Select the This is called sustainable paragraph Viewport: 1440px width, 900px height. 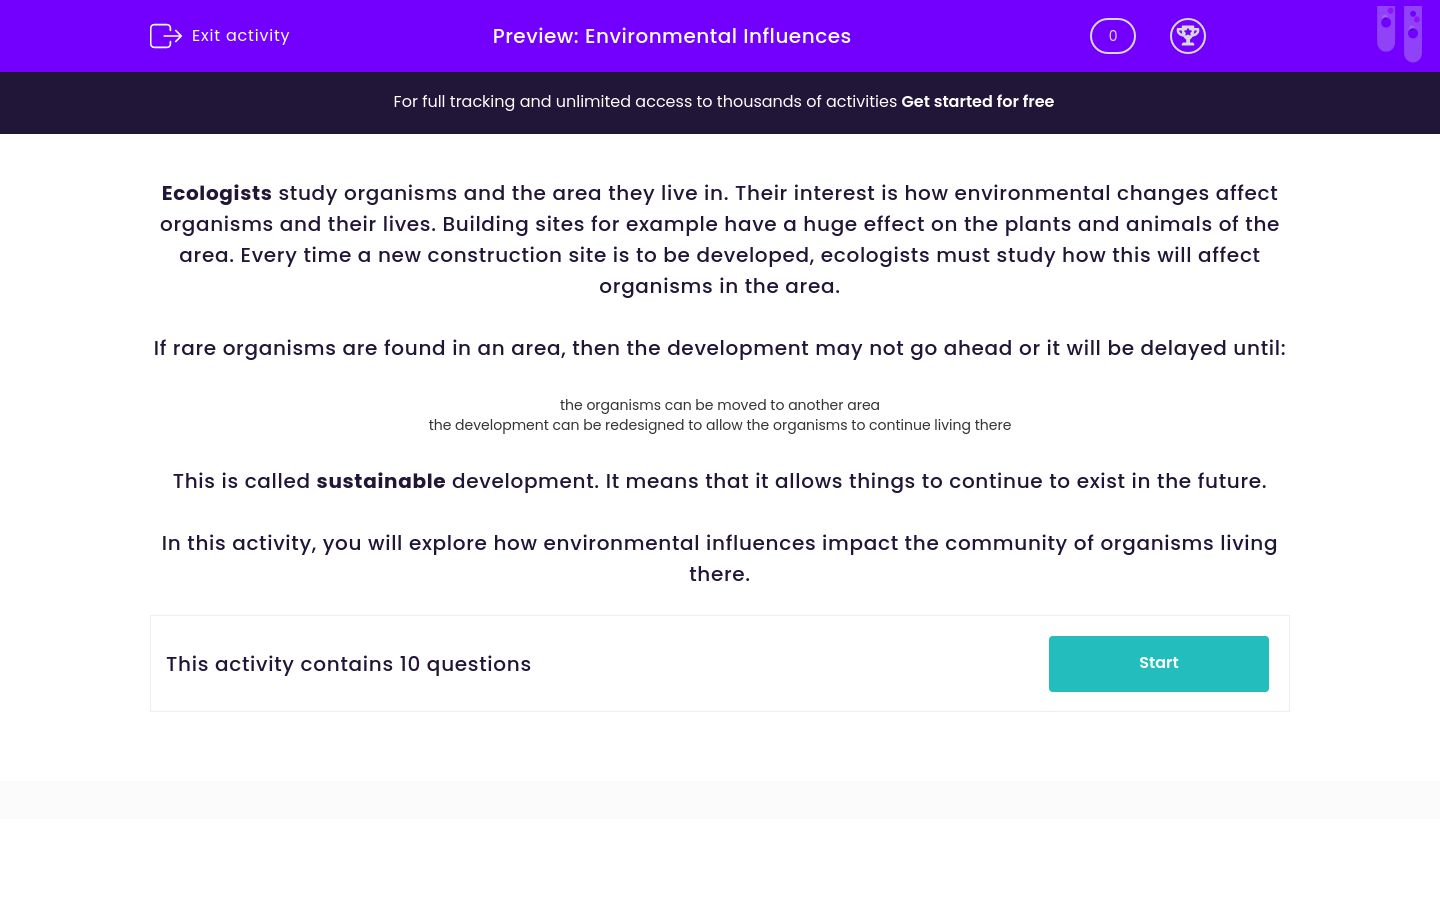(720, 481)
